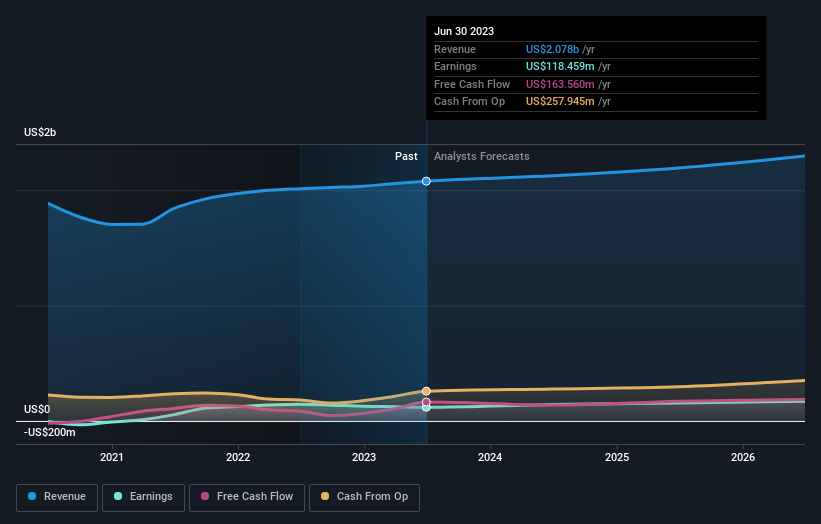Click the blue Revenue legend dot
Image resolution: width=821 pixels, height=524 pixels.
(x=32, y=496)
